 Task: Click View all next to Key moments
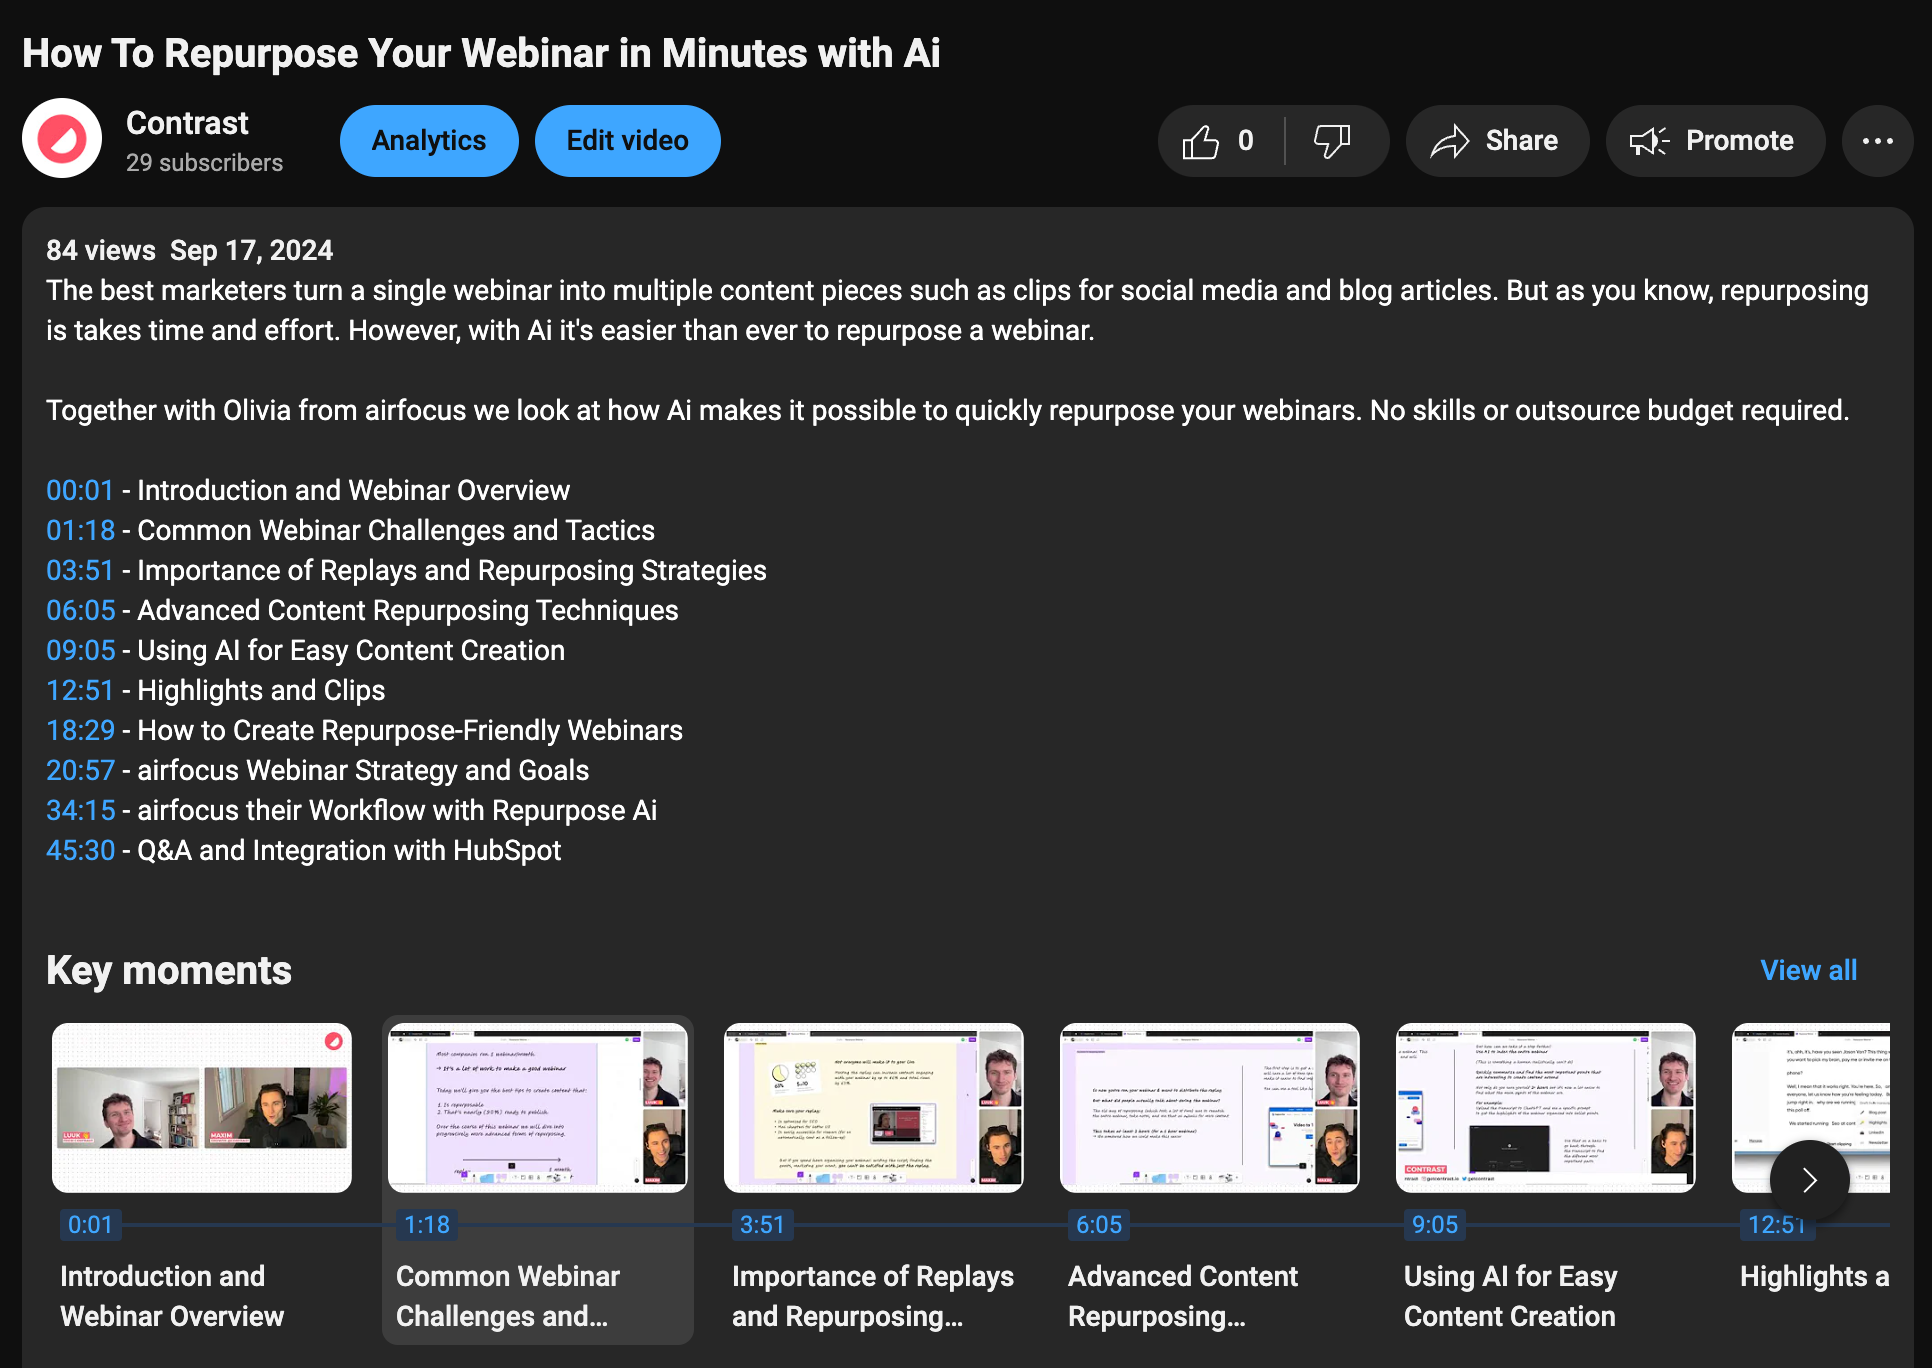click(1807, 969)
